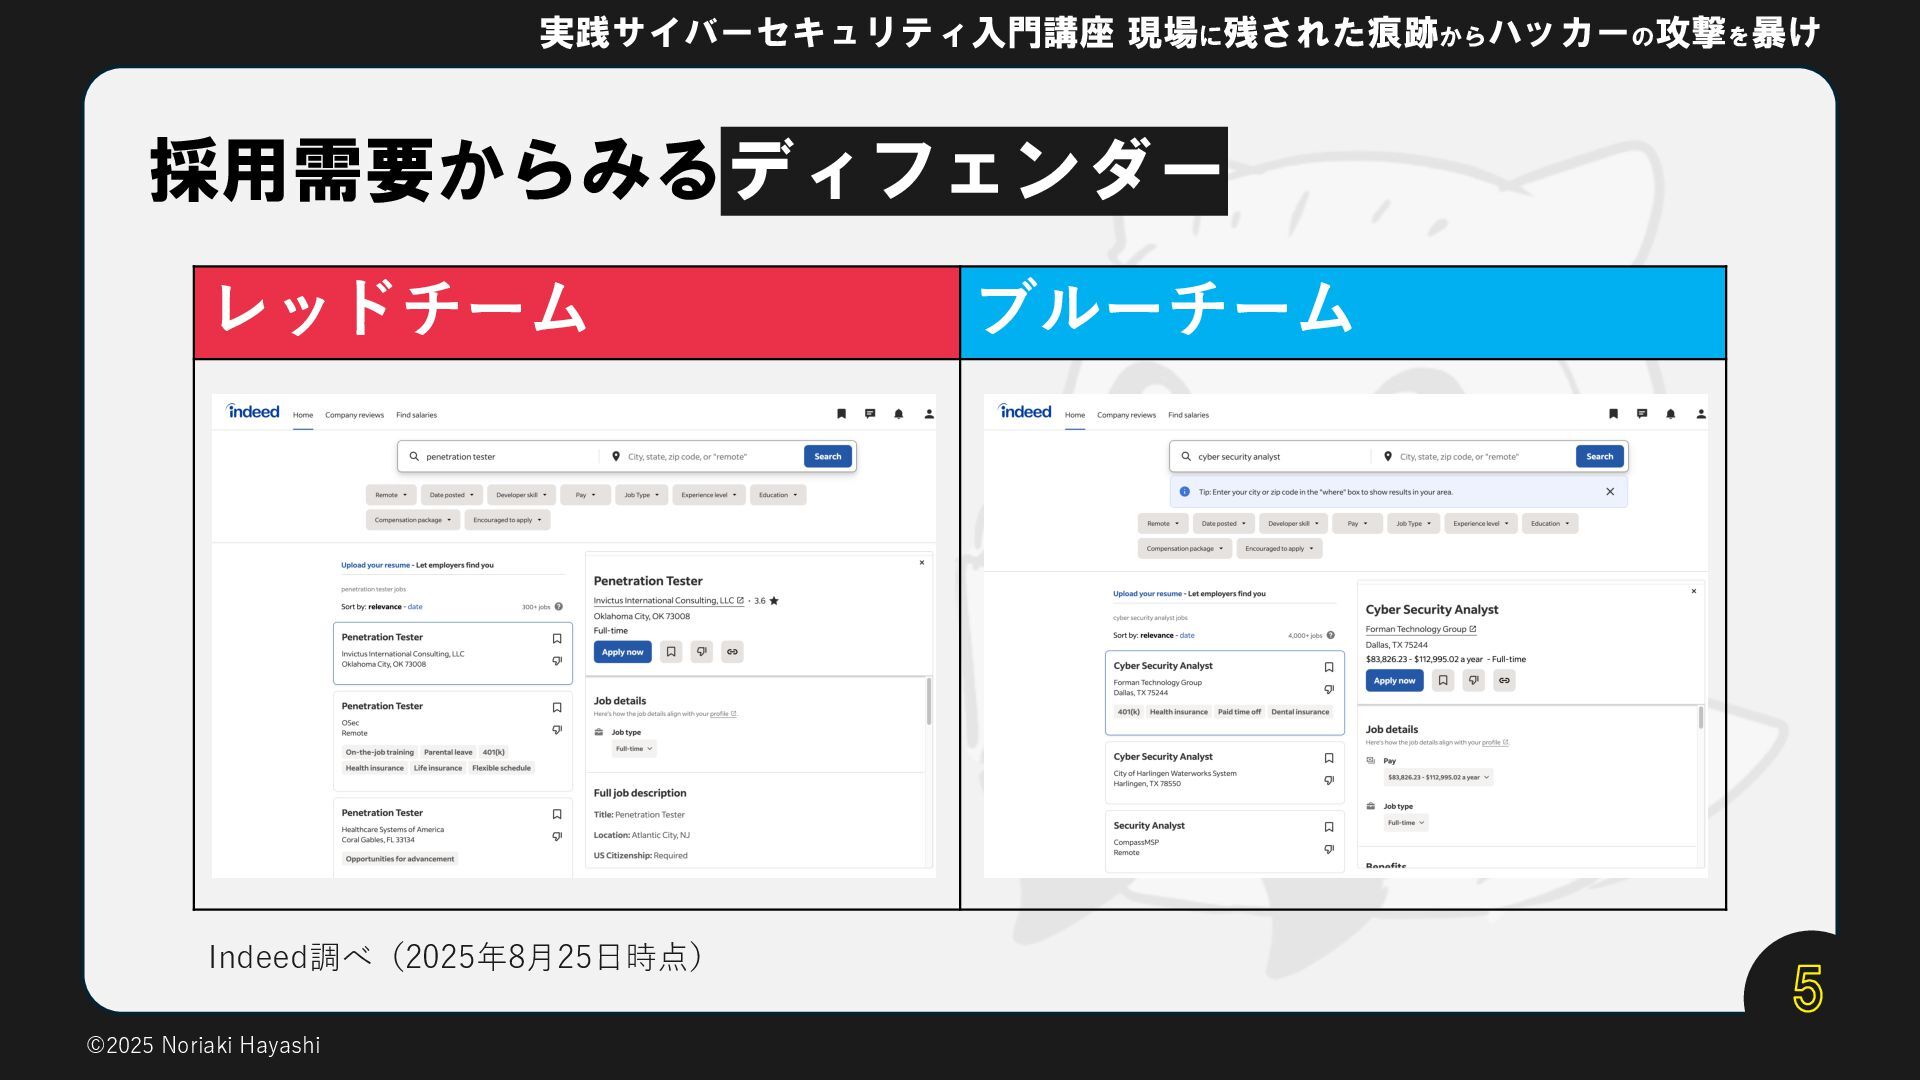This screenshot has height=1080, width=1920.
Task: Open saved jobs bookmark in left Indeed header
Action: click(x=841, y=414)
